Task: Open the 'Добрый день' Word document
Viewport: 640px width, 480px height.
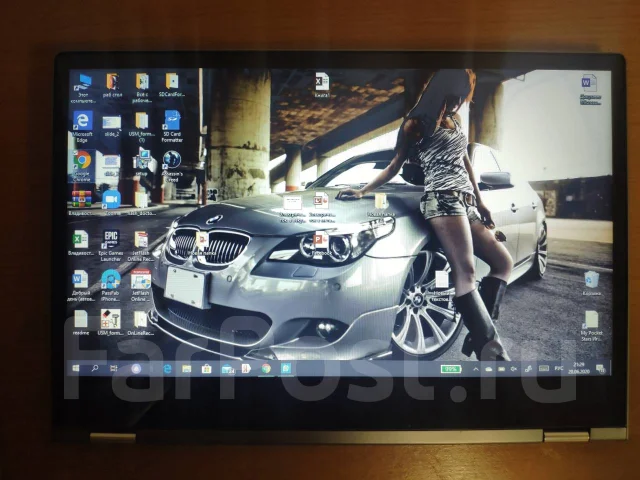Action: 81,285
